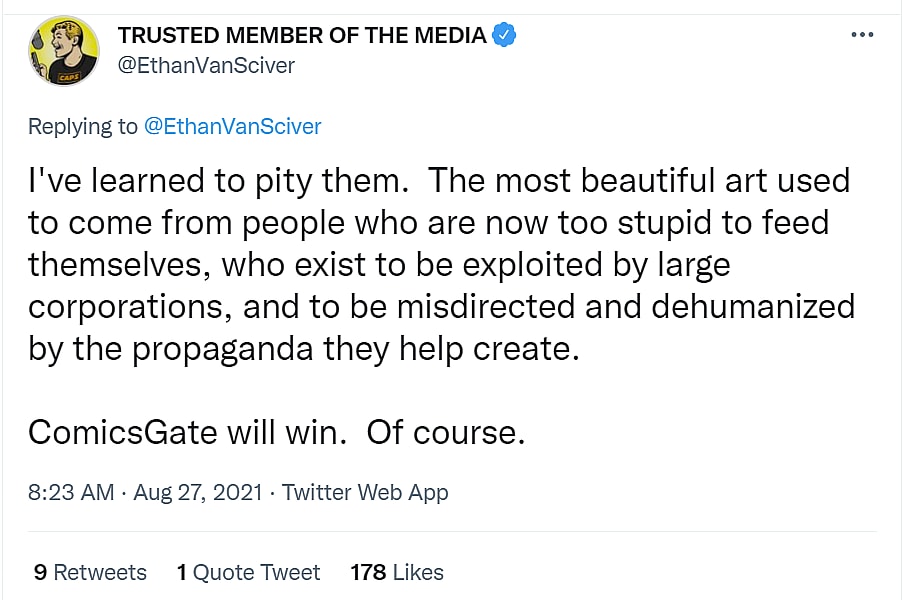
Task: Click 'Of course.' at the tweet's end
Action: click(445, 431)
